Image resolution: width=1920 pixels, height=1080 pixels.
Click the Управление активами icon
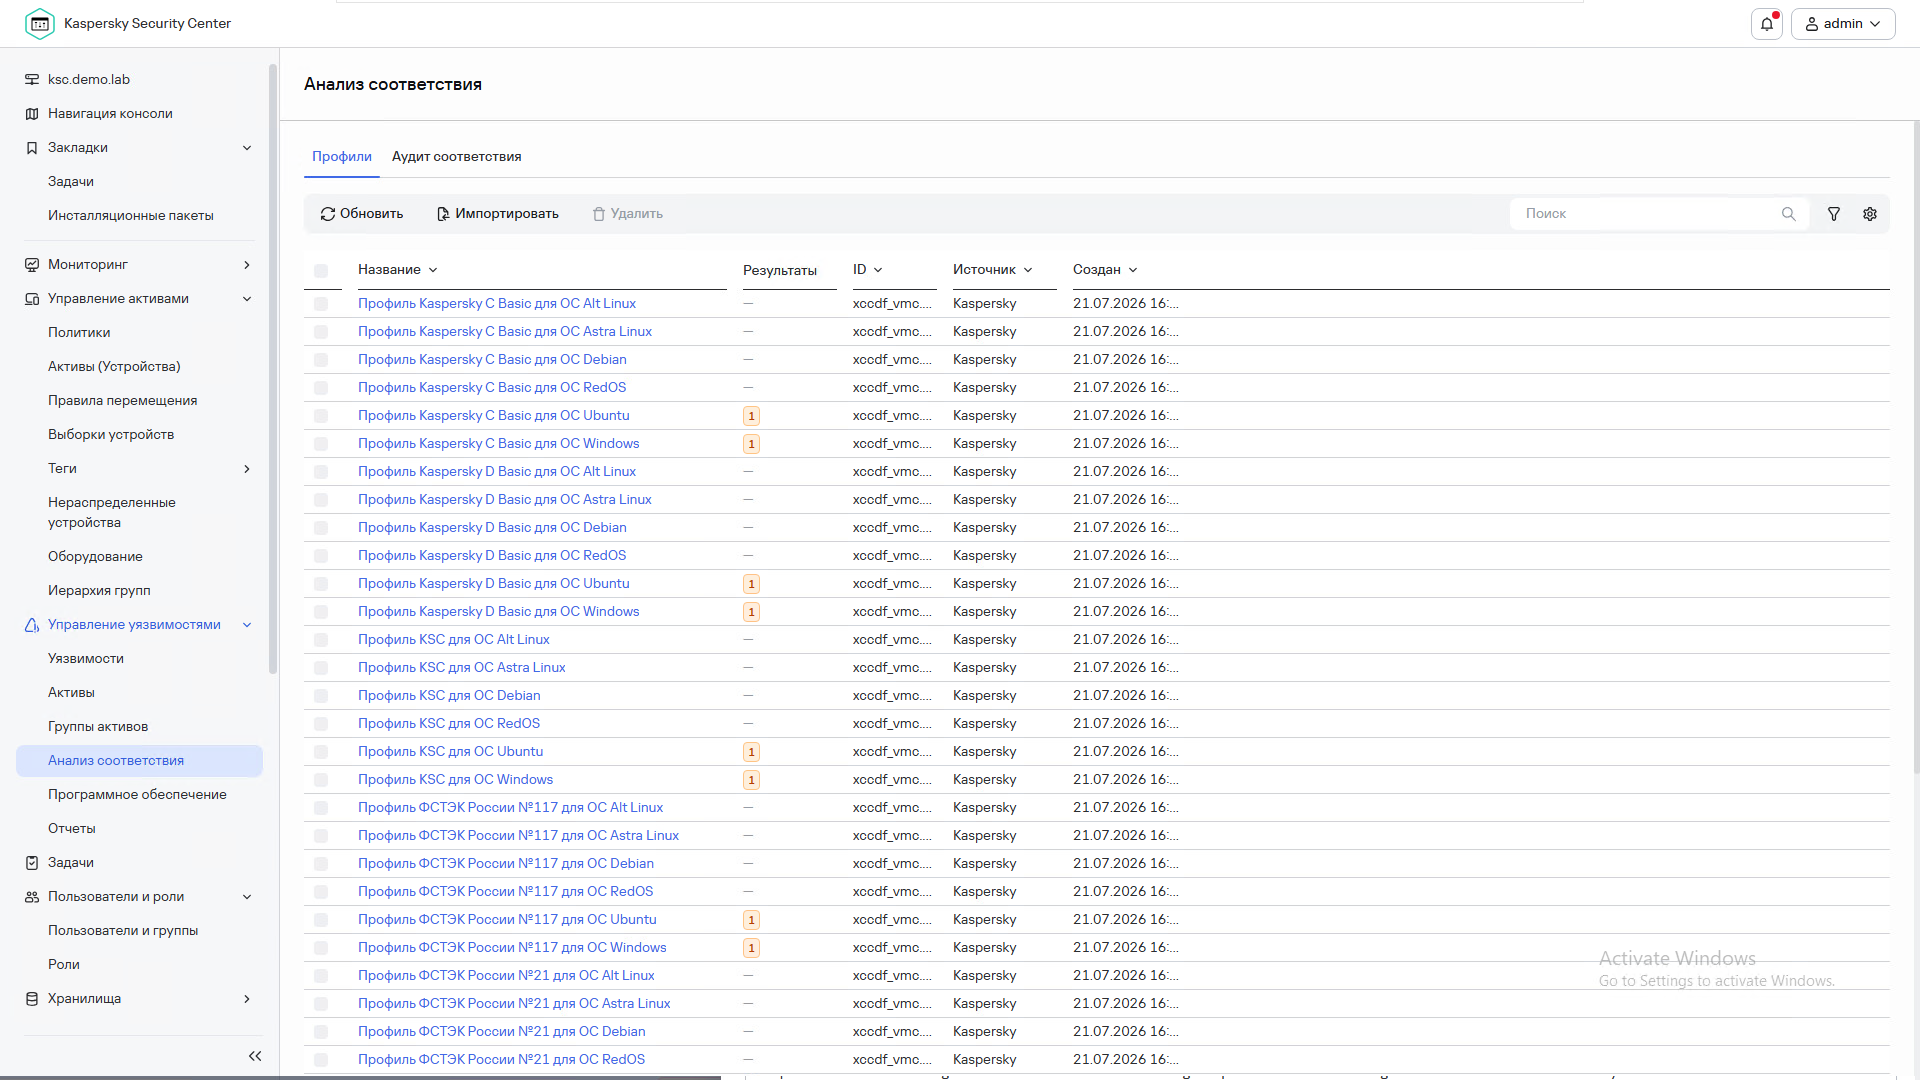click(x=32, y=299)
